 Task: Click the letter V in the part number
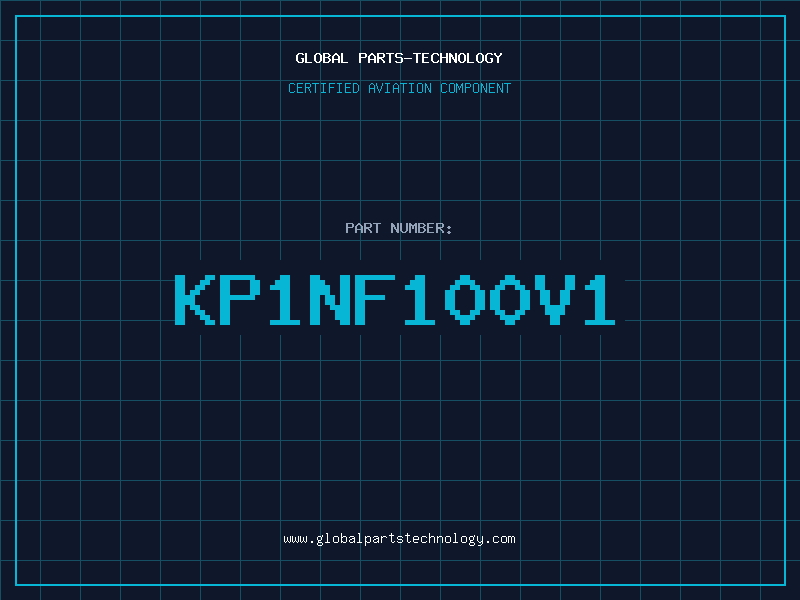pyautogui.click(x=556, y=299)
